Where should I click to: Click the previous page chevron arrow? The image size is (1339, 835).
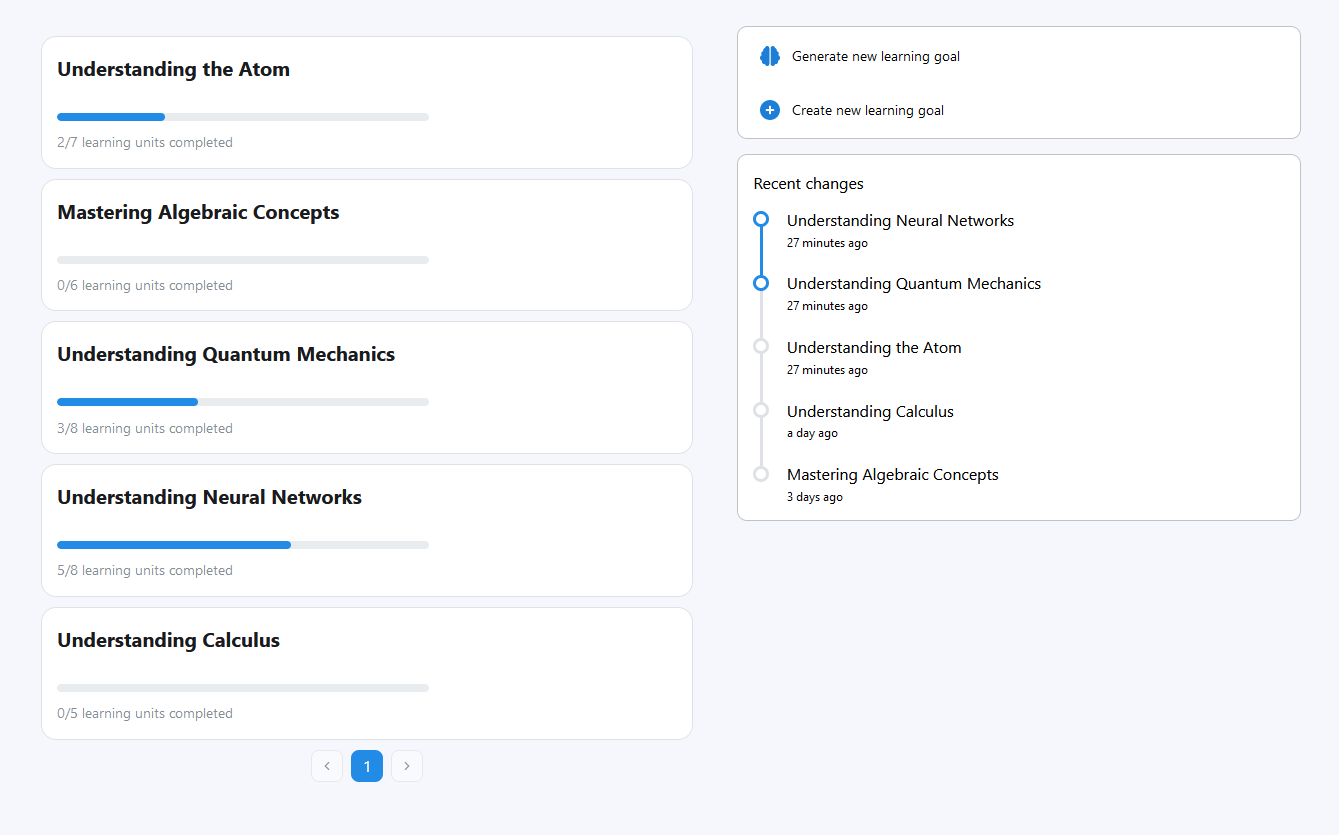(x=327, y=766)
